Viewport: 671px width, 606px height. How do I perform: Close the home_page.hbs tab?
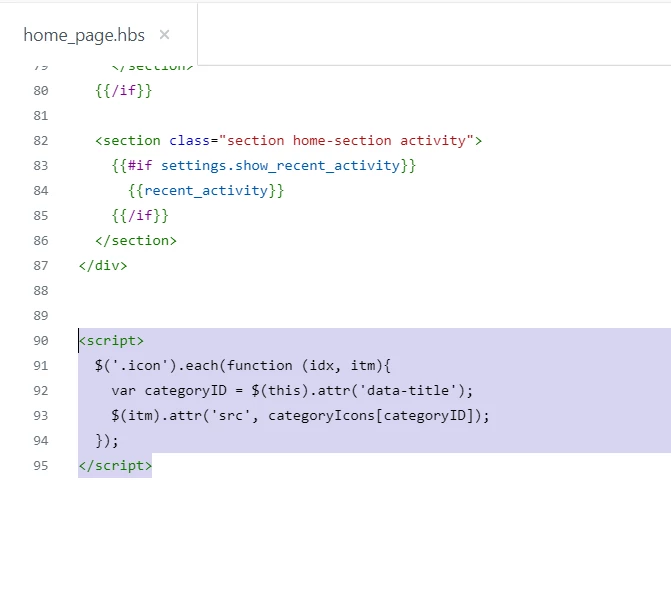coord(164,34)
